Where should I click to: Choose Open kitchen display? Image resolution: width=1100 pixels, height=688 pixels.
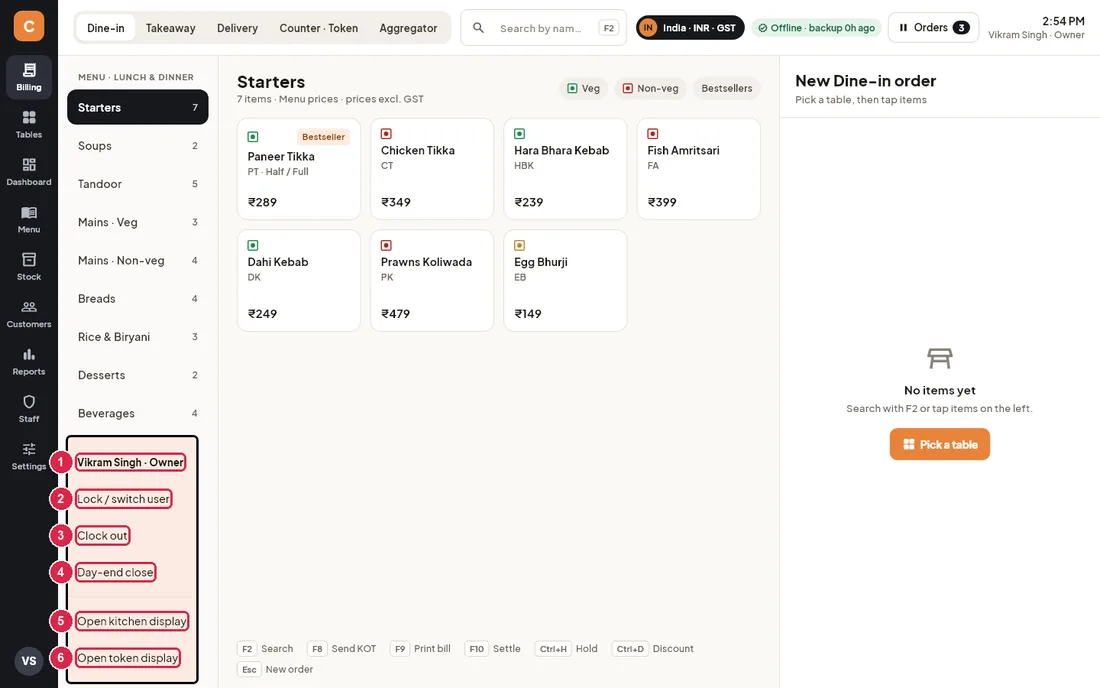pos(132,621)
